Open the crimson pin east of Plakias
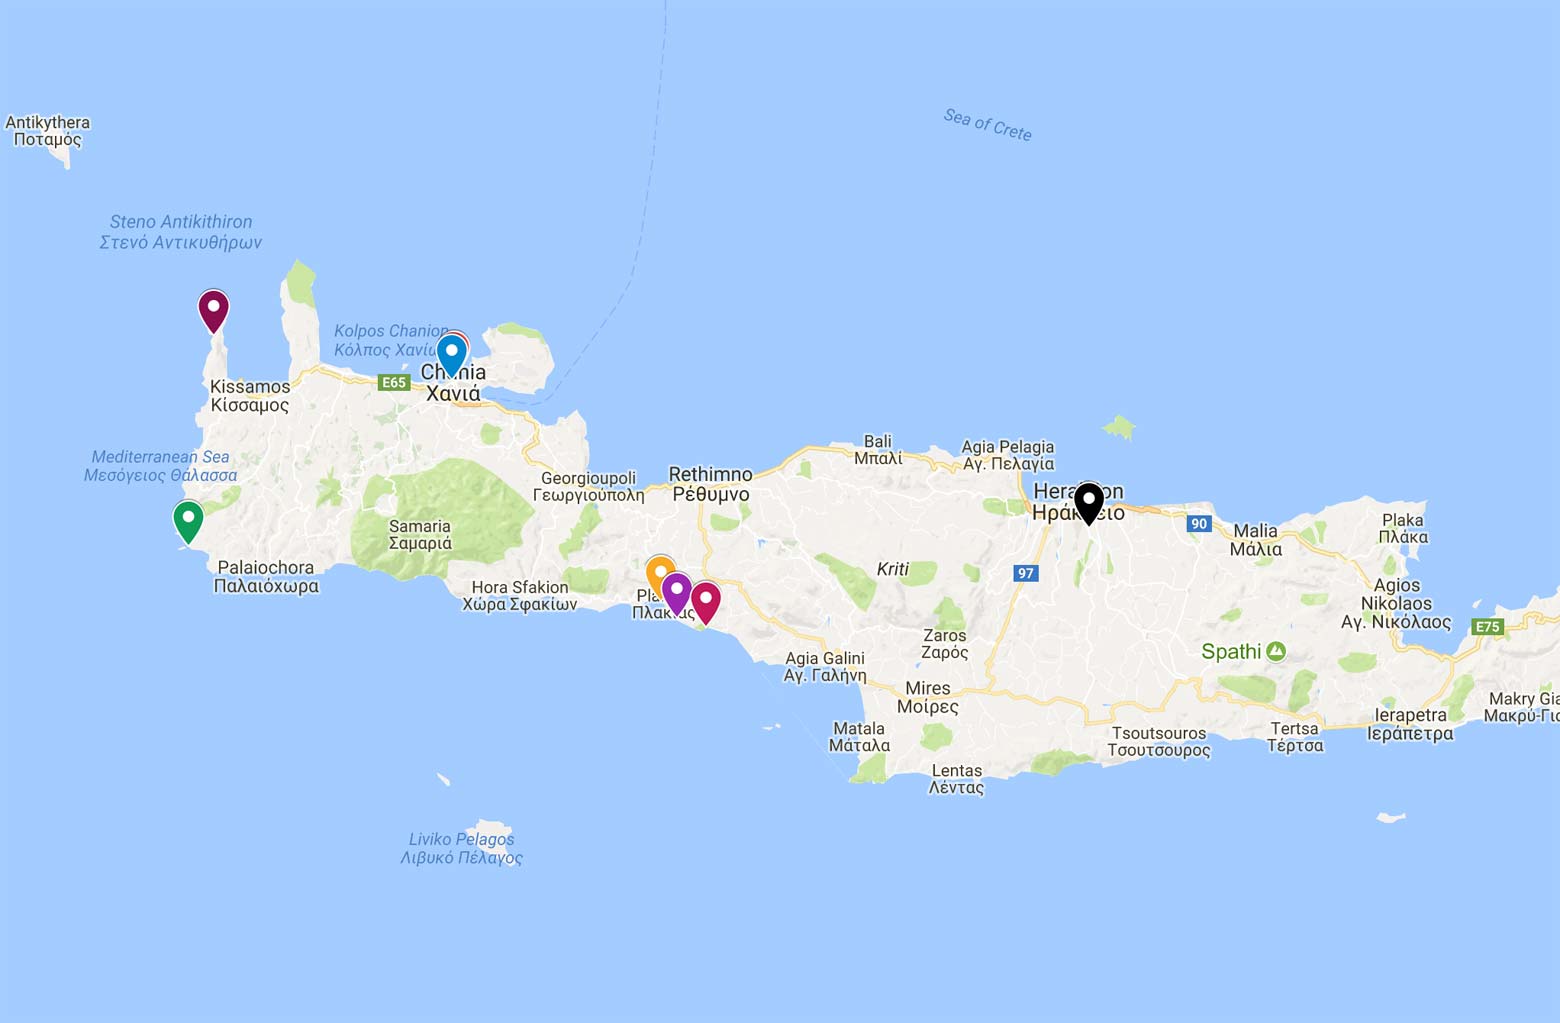Image resolution: width=1560 pixels, height=1023 pixels. 706,602
